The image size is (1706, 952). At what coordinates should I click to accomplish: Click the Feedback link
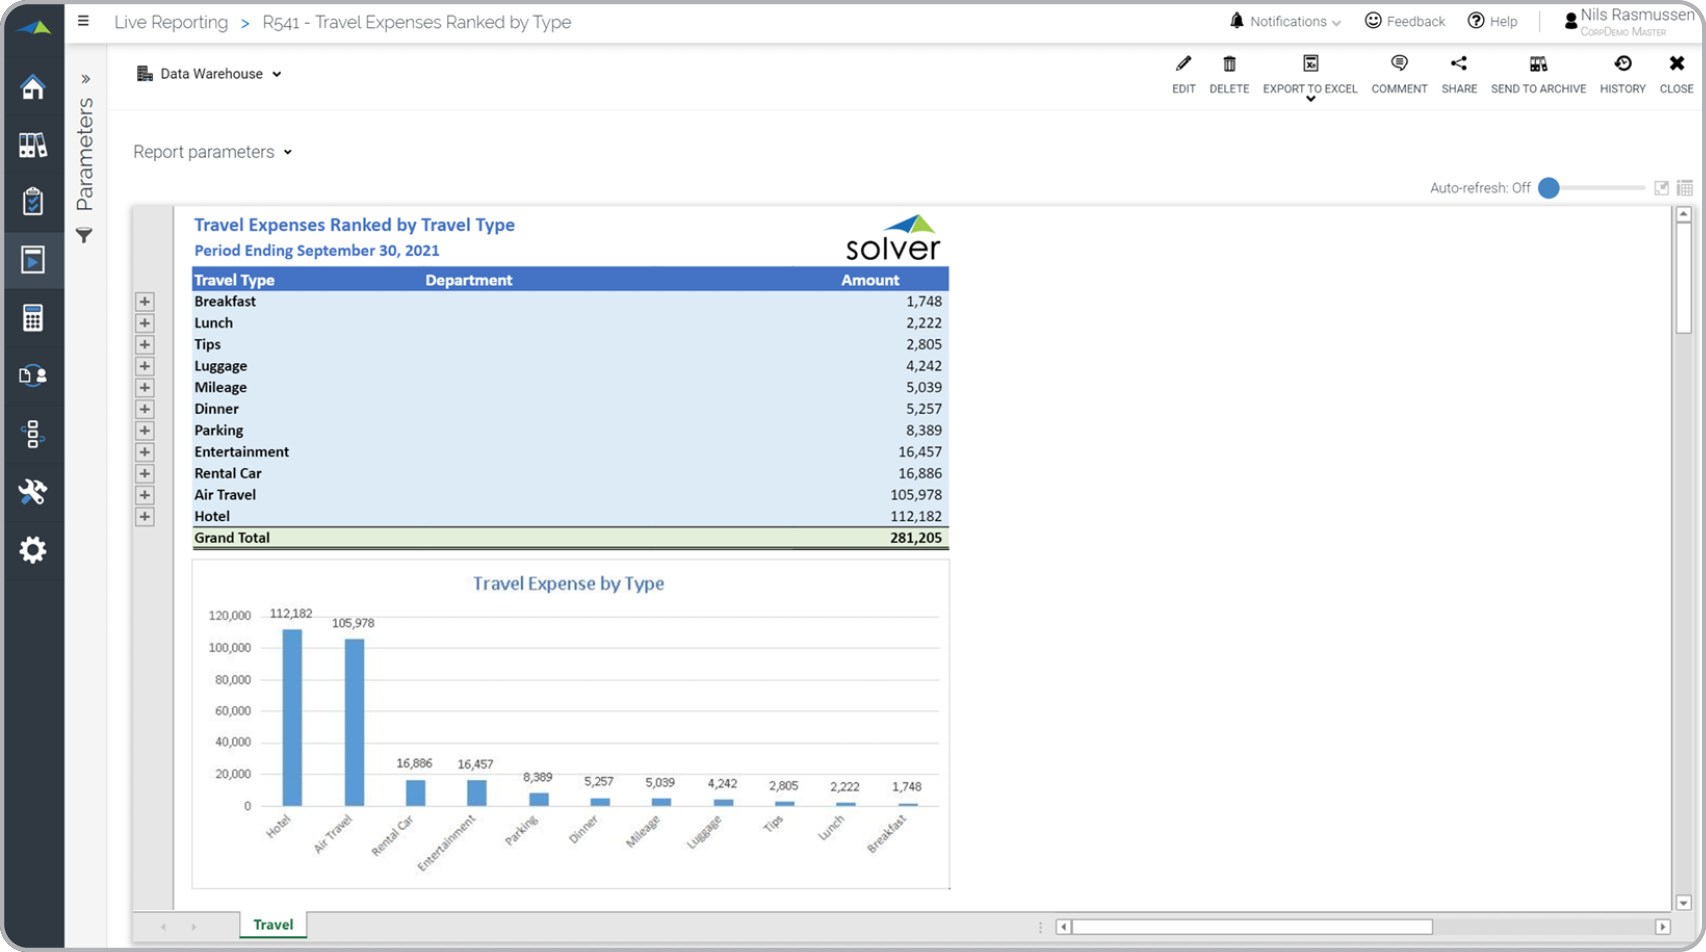pos(1405,21)
